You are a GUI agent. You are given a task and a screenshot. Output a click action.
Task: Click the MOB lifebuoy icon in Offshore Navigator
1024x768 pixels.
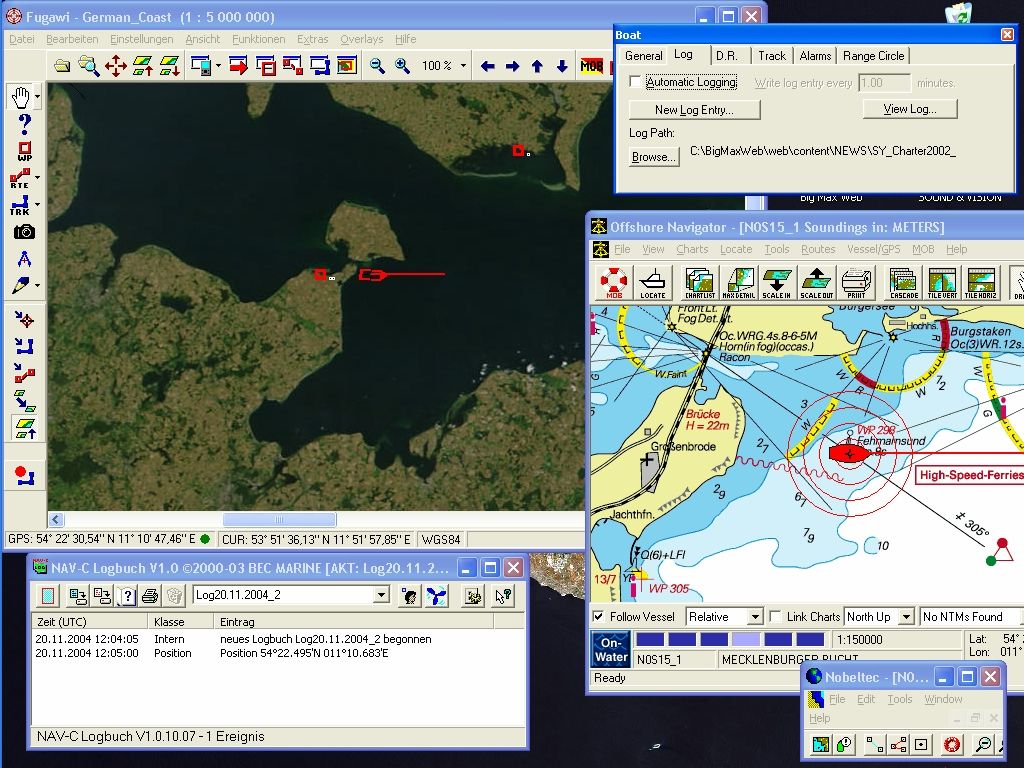613,283
